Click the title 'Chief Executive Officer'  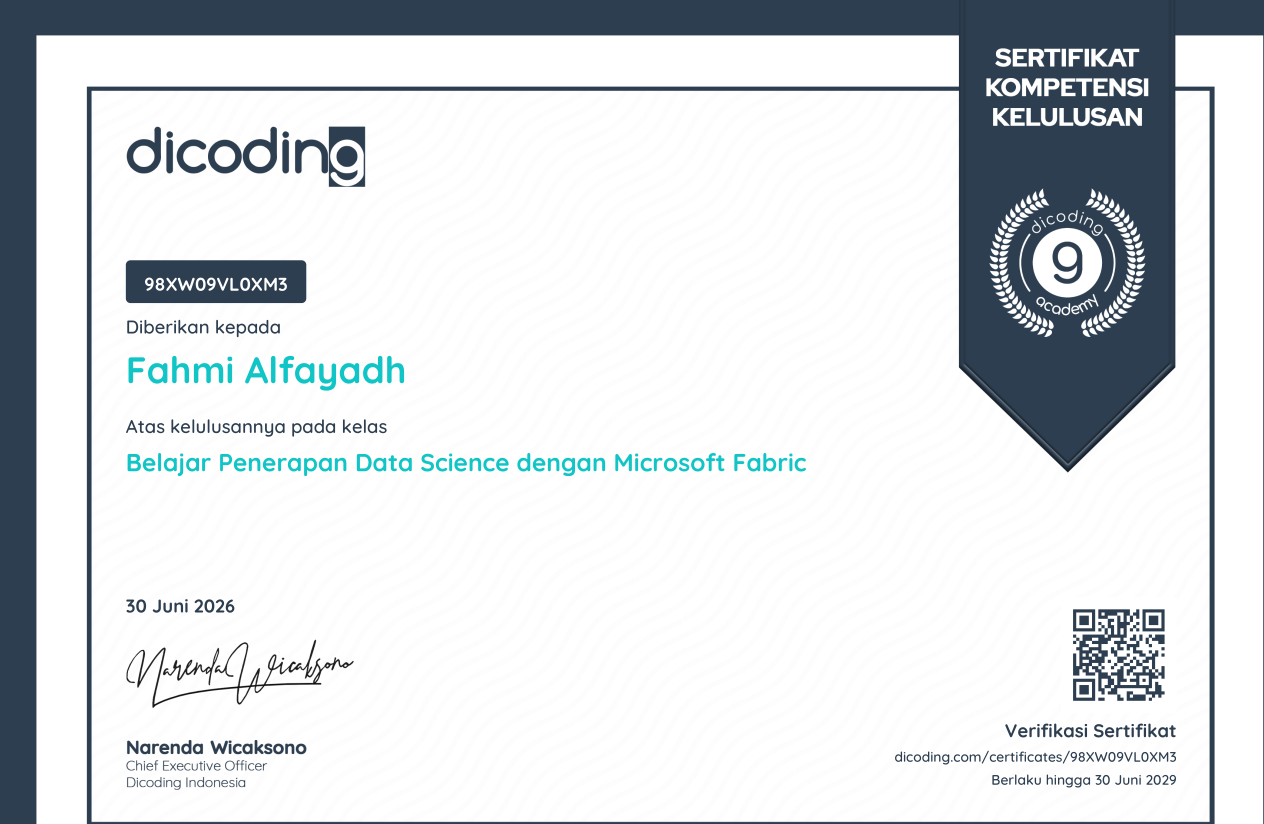[196, 766]
